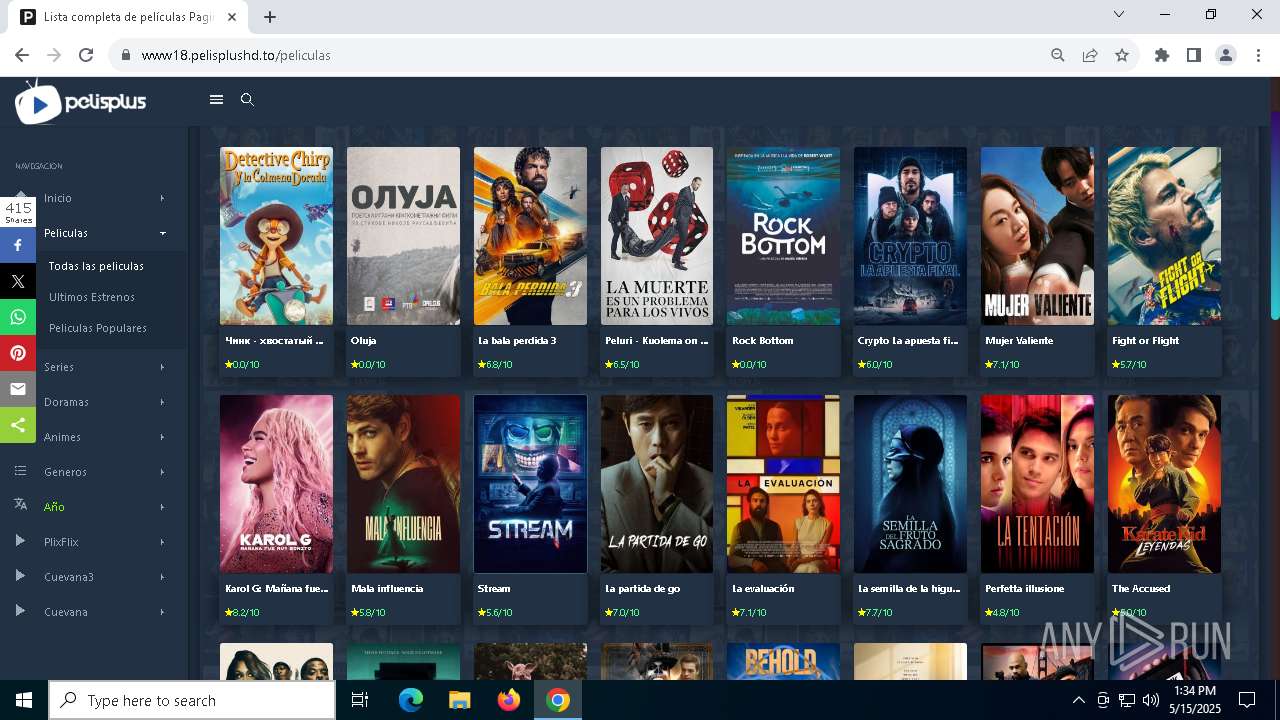Open Chrome profile avatar
Screen dimensions: 1280x720
click(1226, 55)
